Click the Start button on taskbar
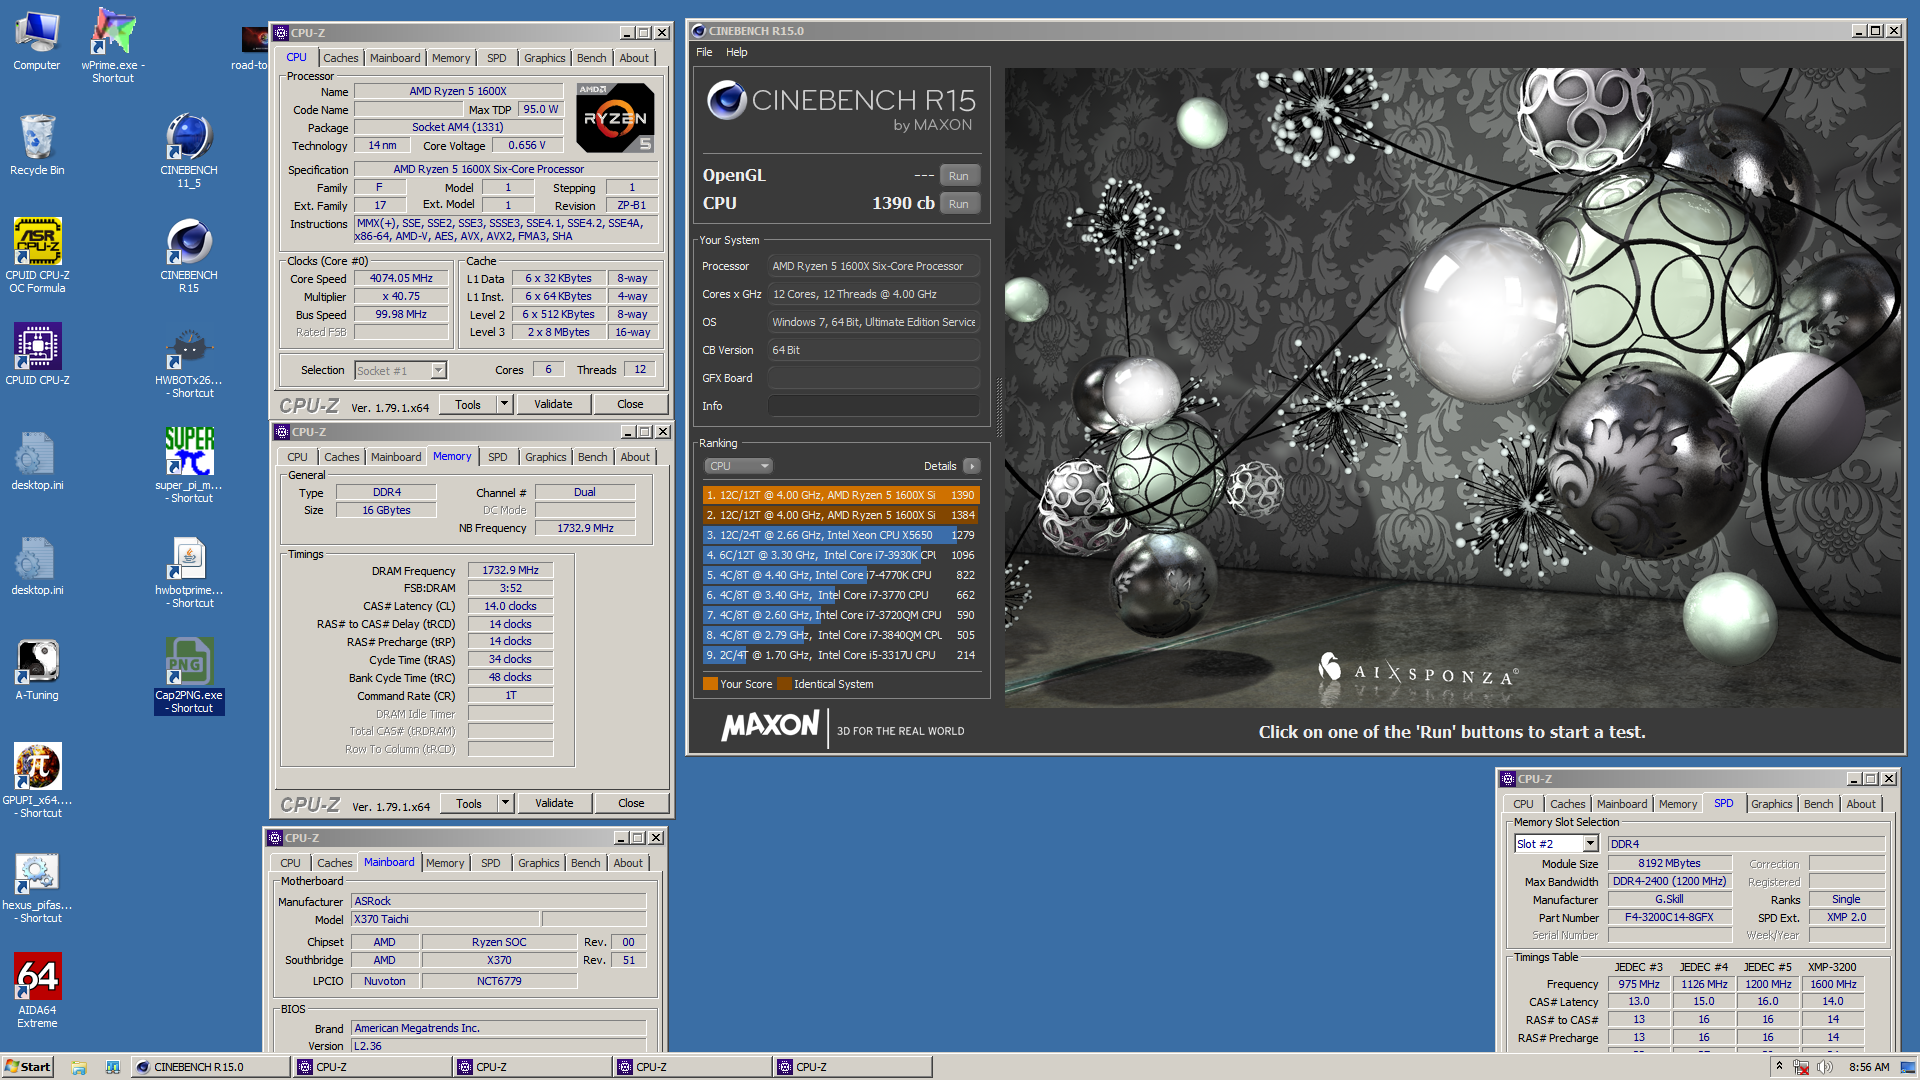The width and height of the screenshot is (1920, 1080). [28, 1067]
